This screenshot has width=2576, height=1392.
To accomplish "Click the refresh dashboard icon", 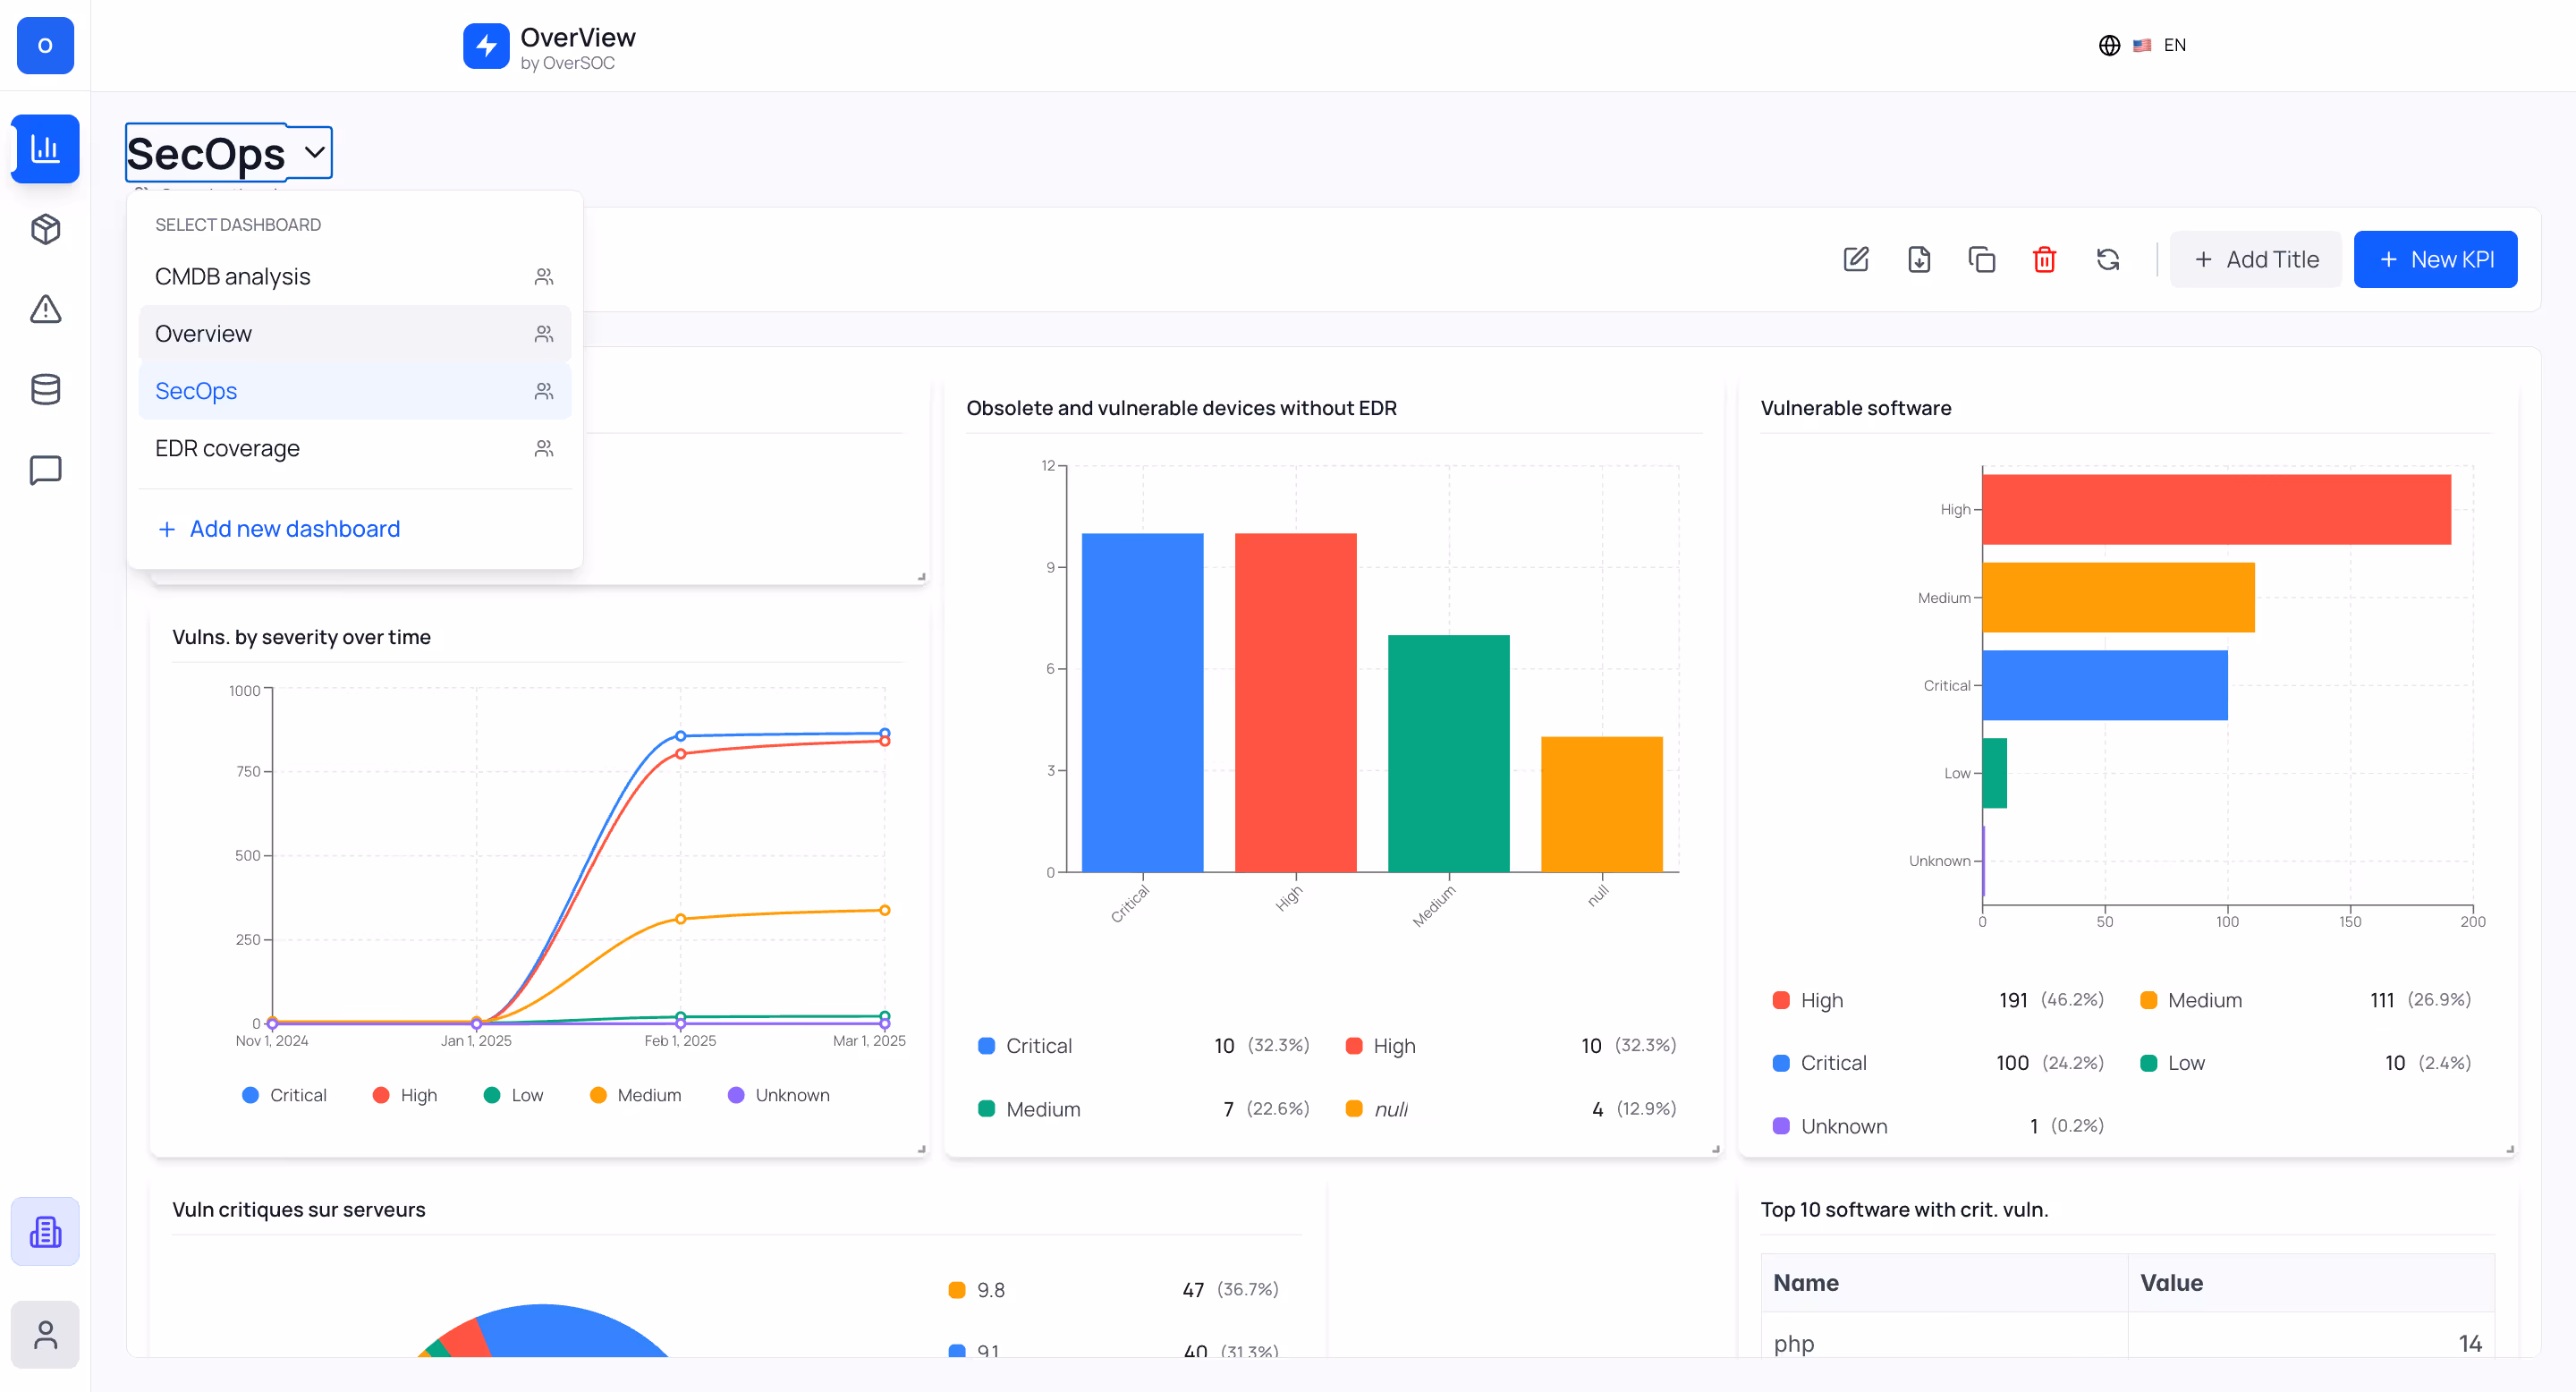I will [2107, 260].
